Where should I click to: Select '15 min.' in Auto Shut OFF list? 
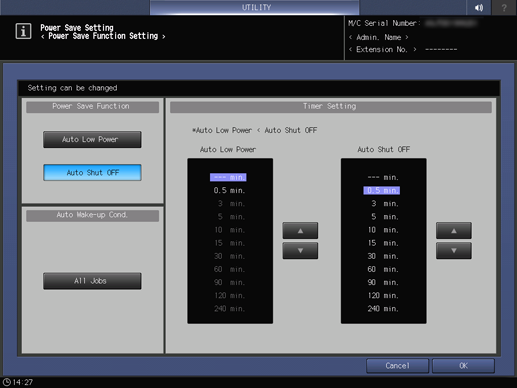383,243
